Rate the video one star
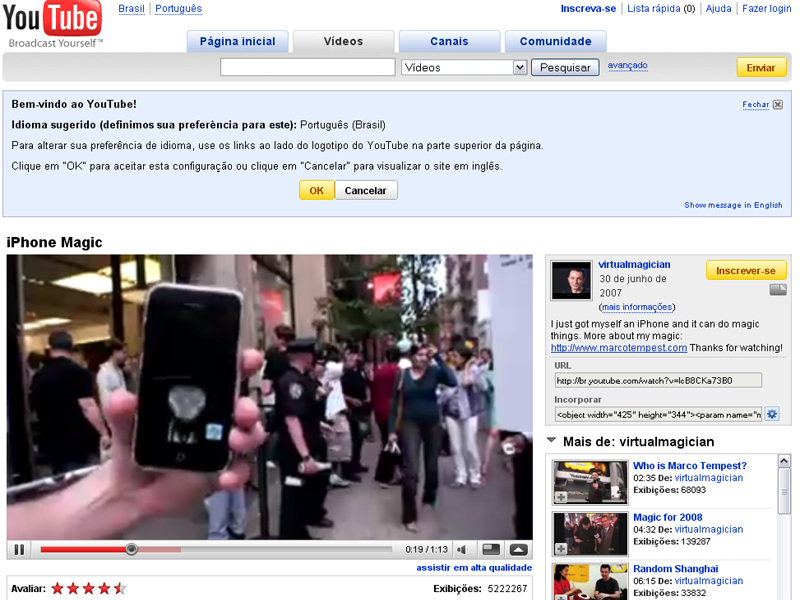800x600 pixels. click(58, 589)
